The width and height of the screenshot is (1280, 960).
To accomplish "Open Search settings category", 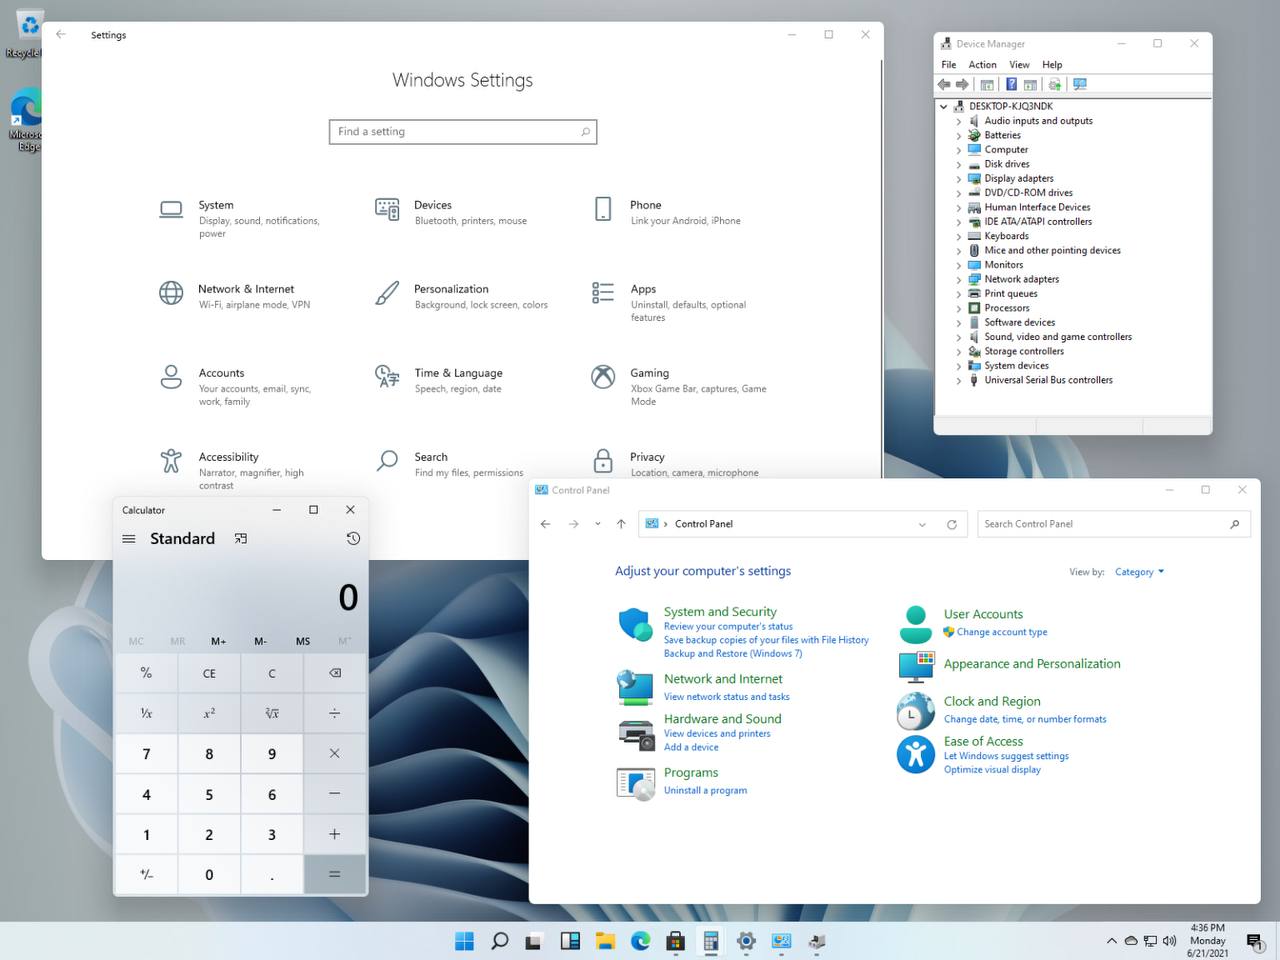I will click(x=450, y=463).
